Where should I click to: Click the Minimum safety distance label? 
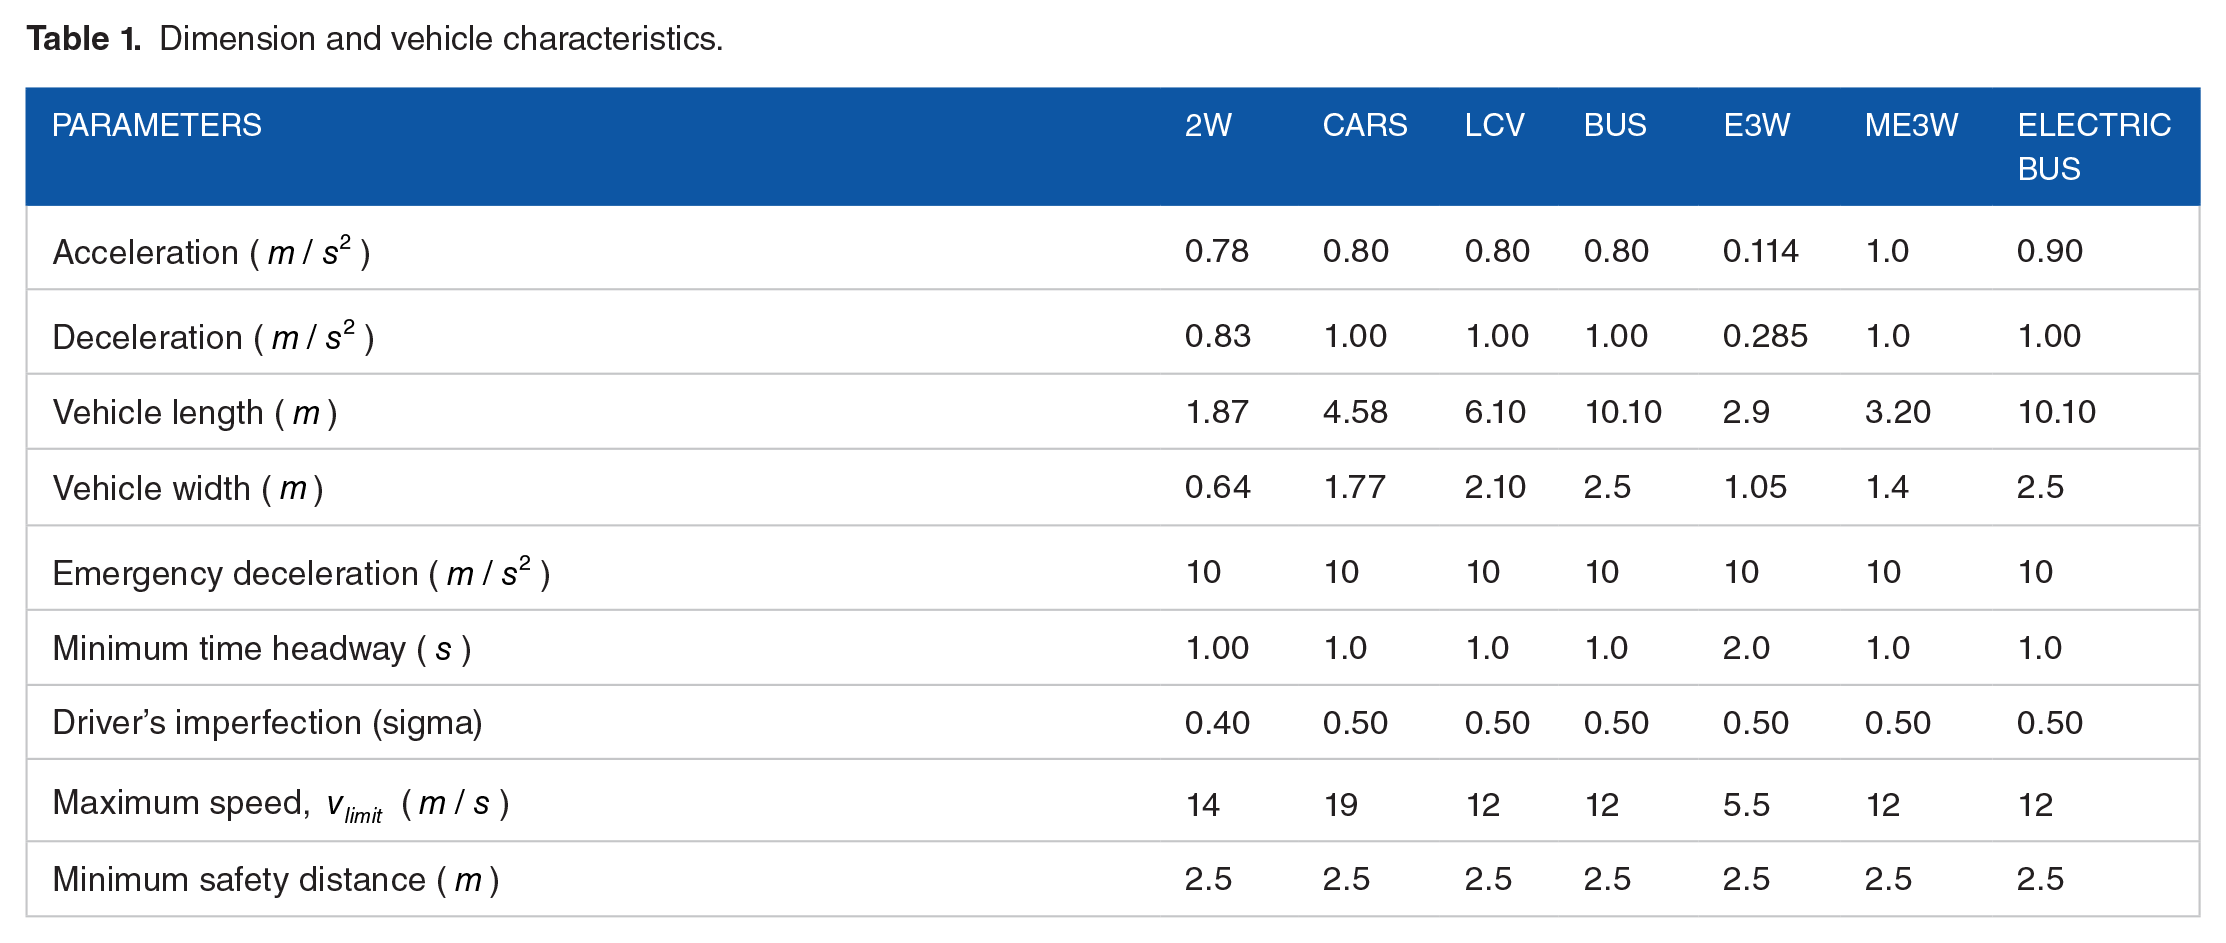tap(276, 879)
